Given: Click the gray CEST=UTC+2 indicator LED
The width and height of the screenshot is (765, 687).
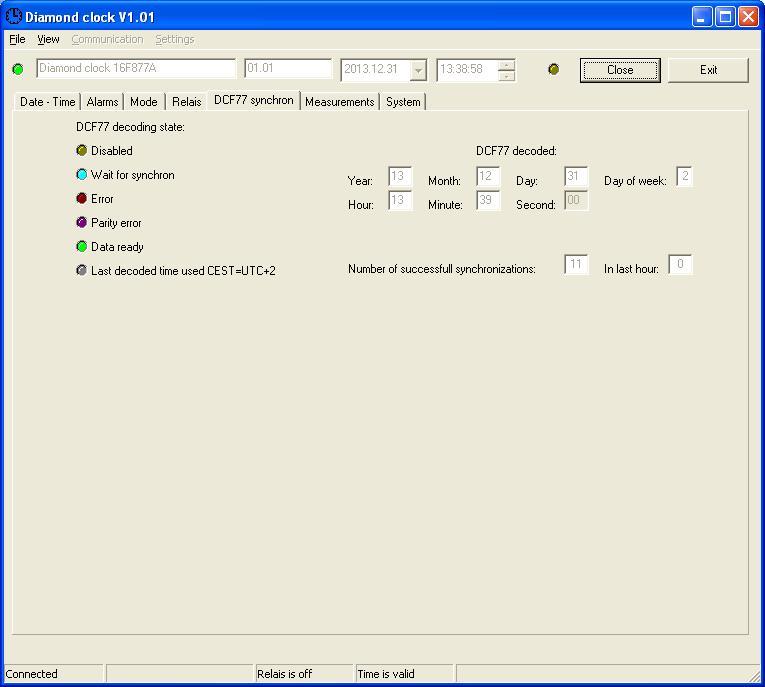Looking at the screenshot, I should pos(81,270).
